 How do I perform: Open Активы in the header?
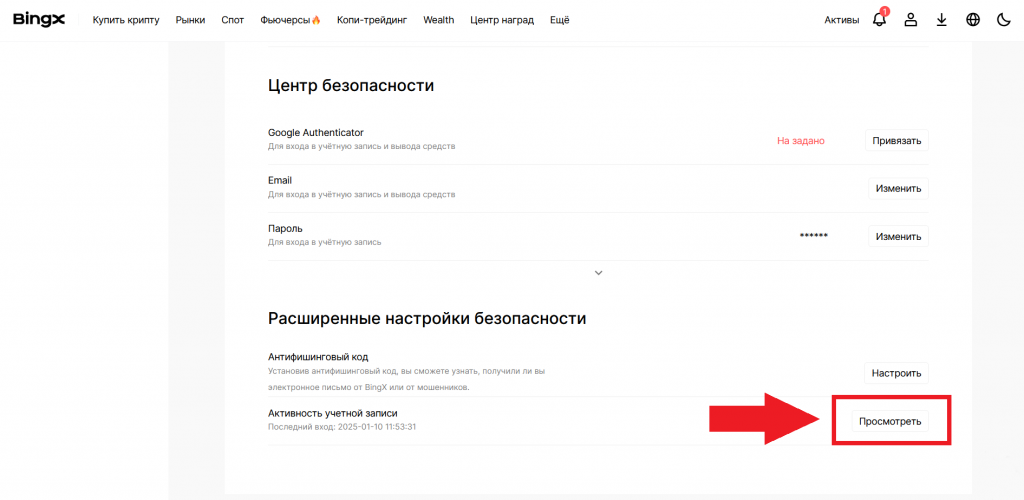842,20
